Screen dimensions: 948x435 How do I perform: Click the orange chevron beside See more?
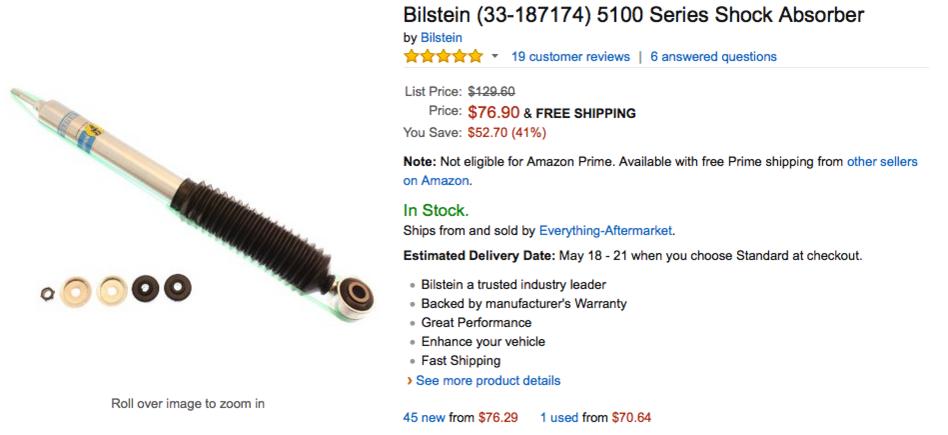coord(410,381)
